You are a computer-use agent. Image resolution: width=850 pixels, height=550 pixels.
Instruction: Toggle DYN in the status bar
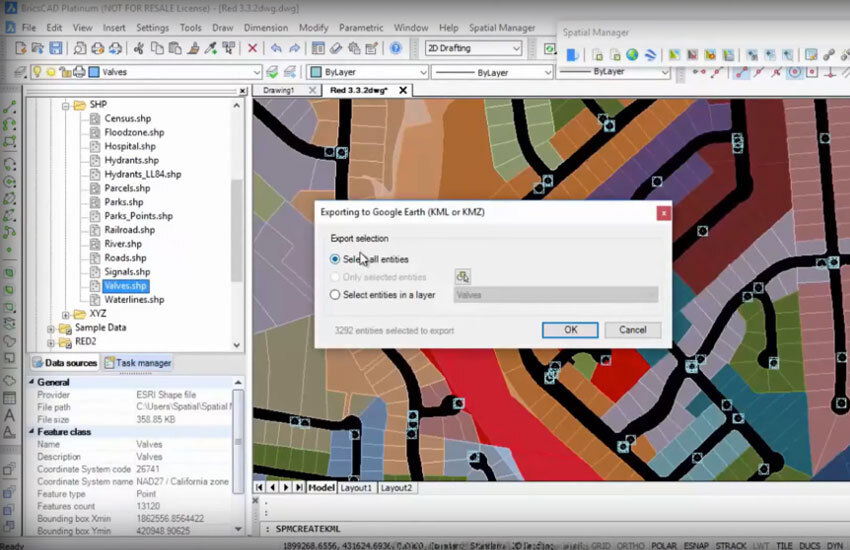tap(835, 545)
